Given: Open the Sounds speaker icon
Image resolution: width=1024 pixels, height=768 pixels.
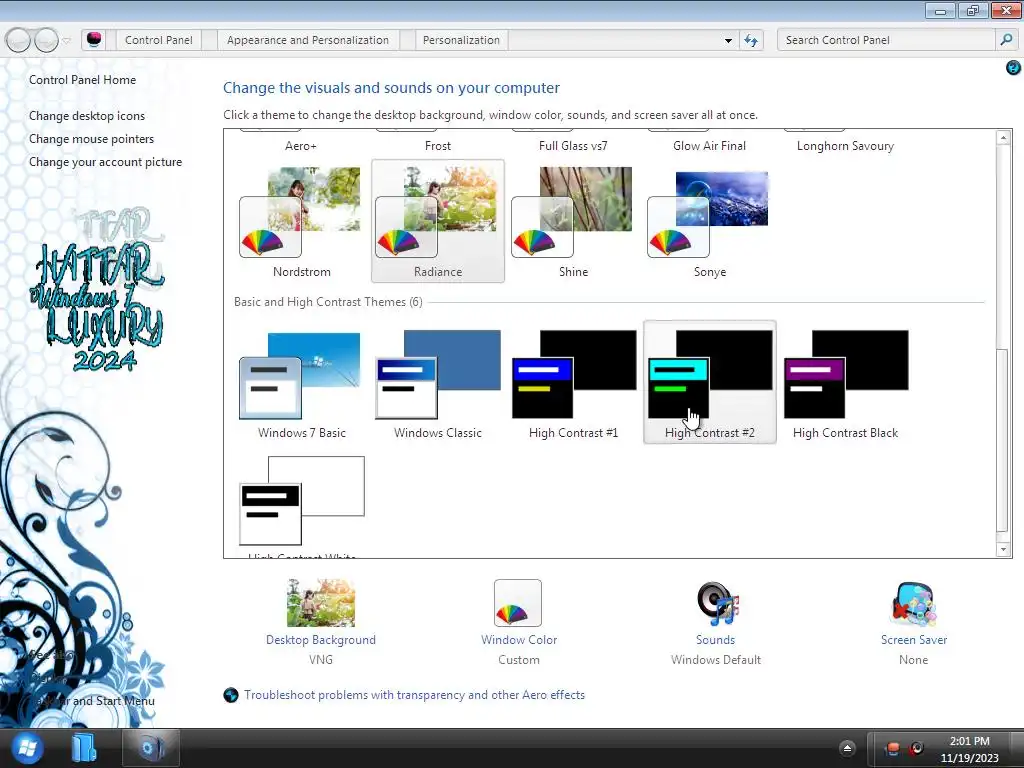Looking at the screenshot, I should [716, 603].
